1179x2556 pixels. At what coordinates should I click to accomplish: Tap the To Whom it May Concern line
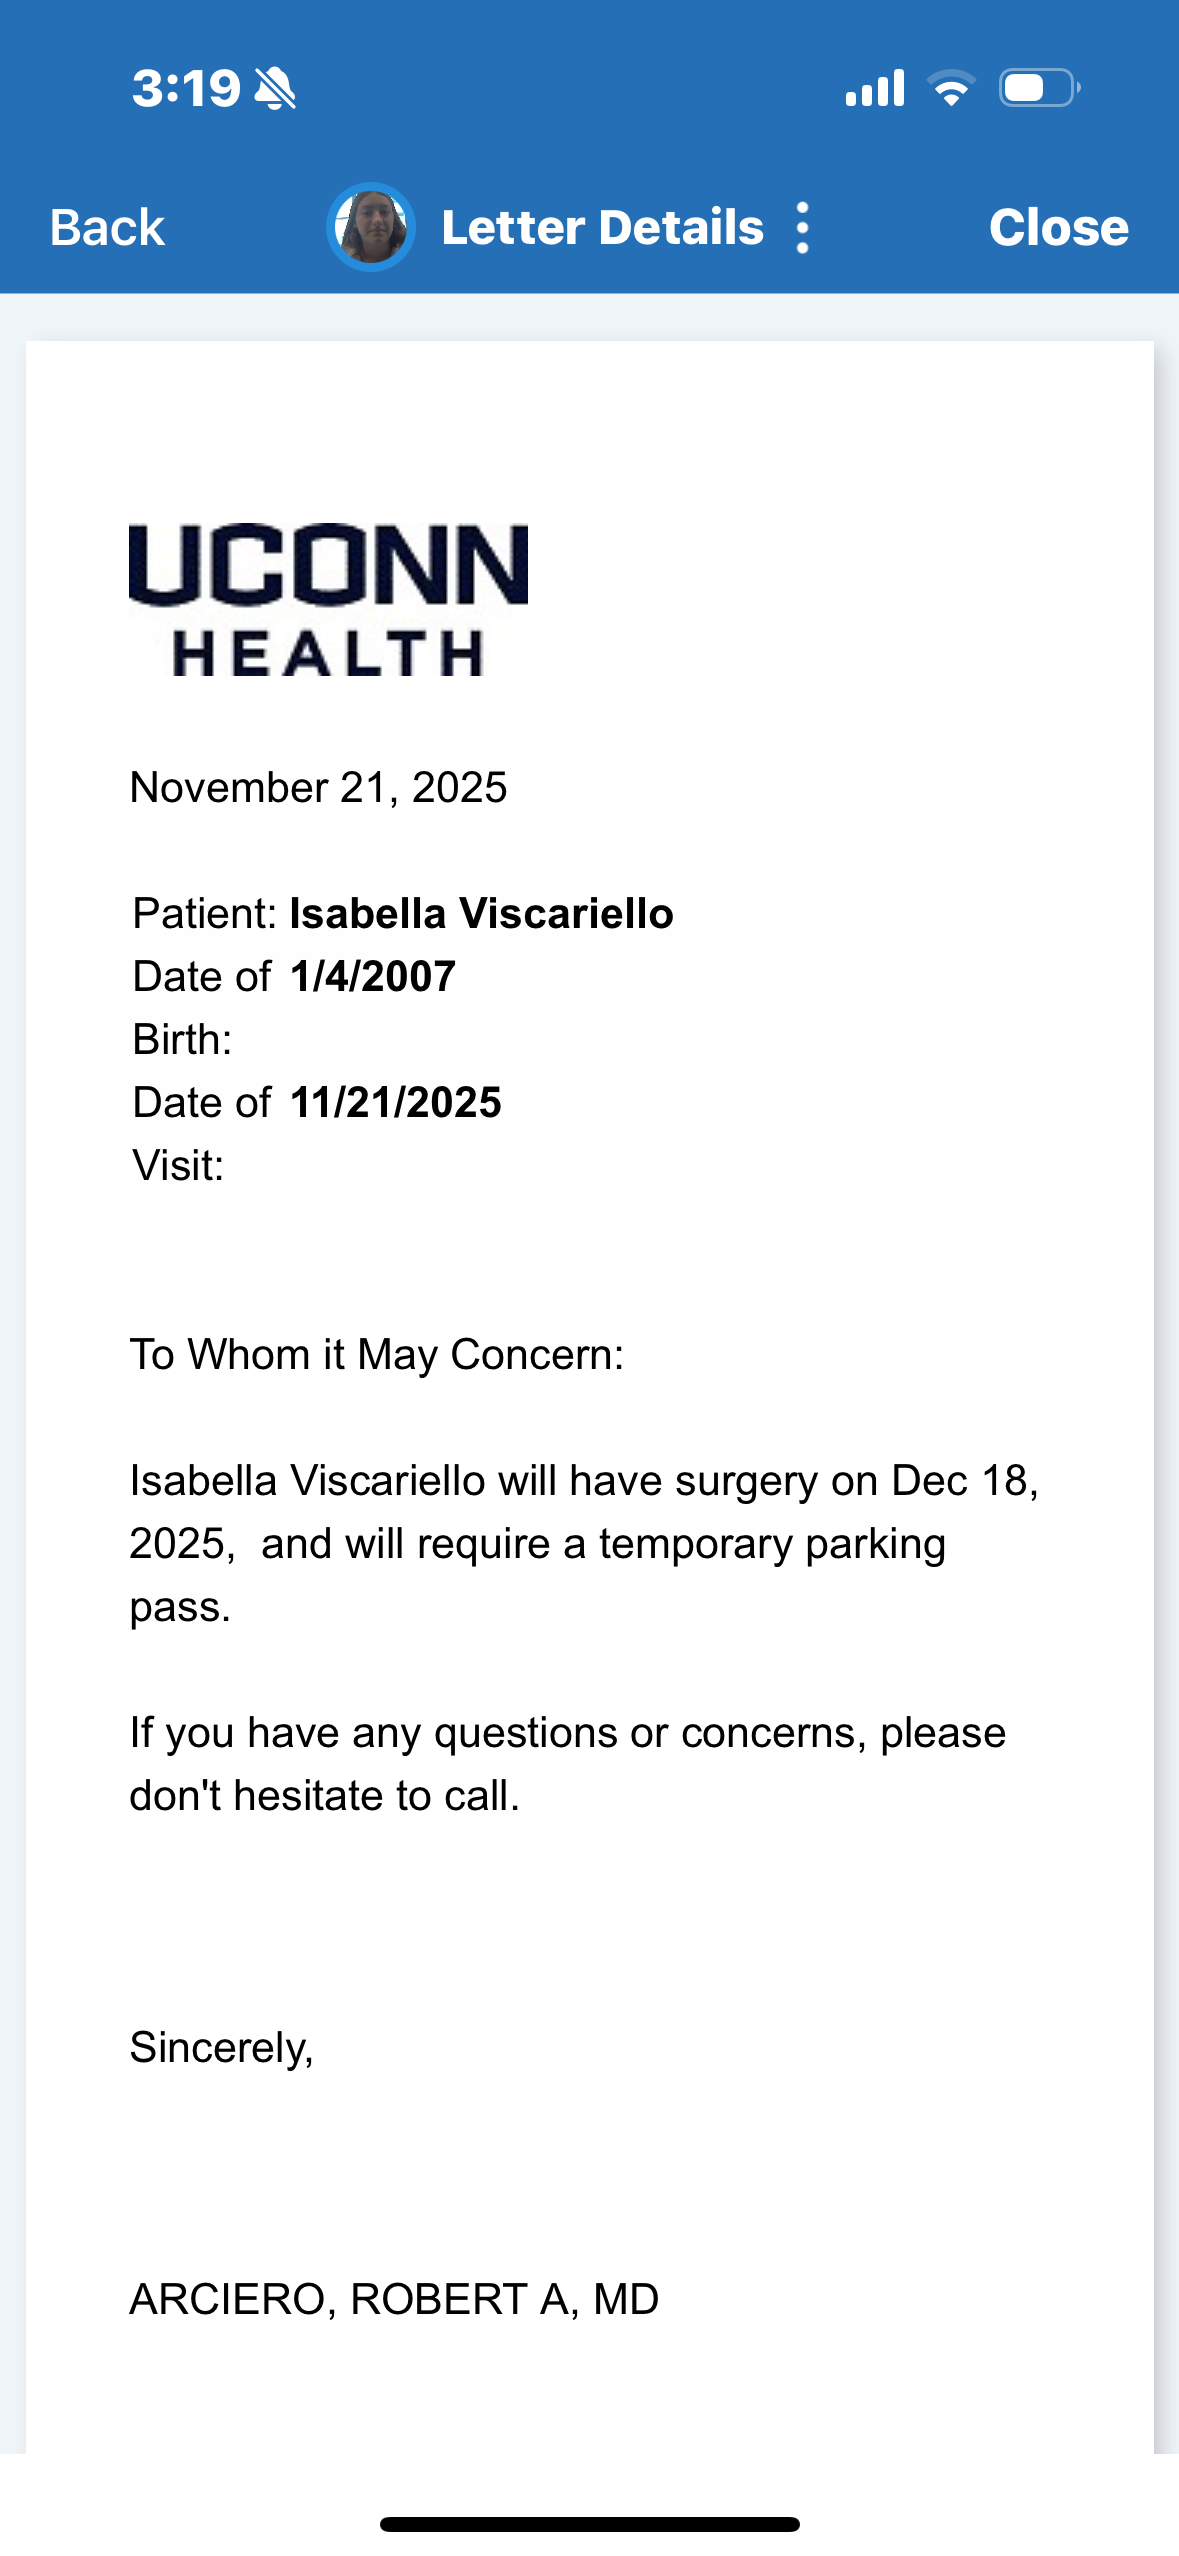[377, 1355]
